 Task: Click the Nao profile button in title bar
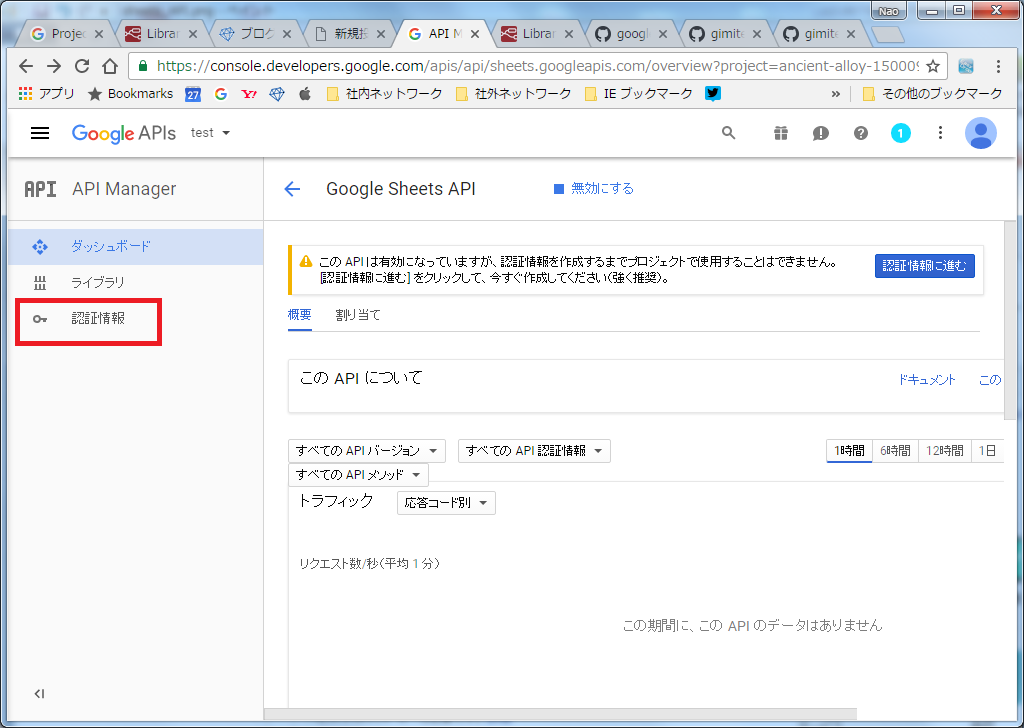click(888, 11)
